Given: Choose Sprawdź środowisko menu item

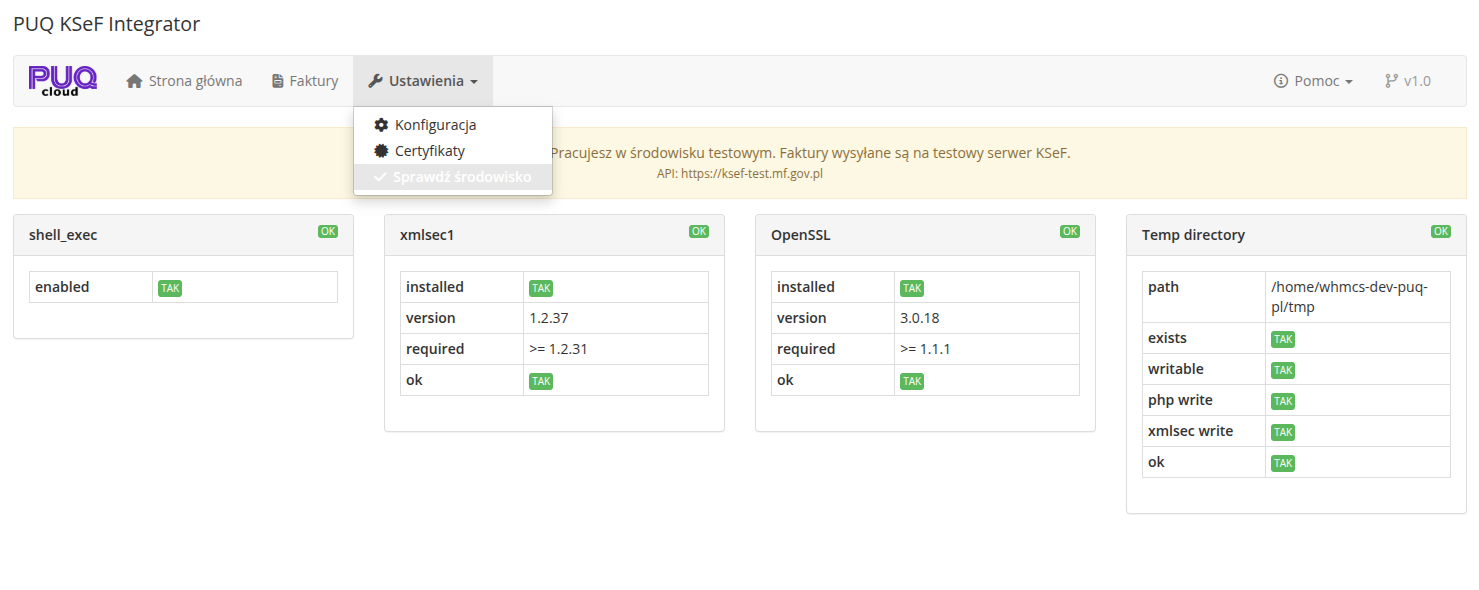Looking at the screenshot, I should pos(463,177).
